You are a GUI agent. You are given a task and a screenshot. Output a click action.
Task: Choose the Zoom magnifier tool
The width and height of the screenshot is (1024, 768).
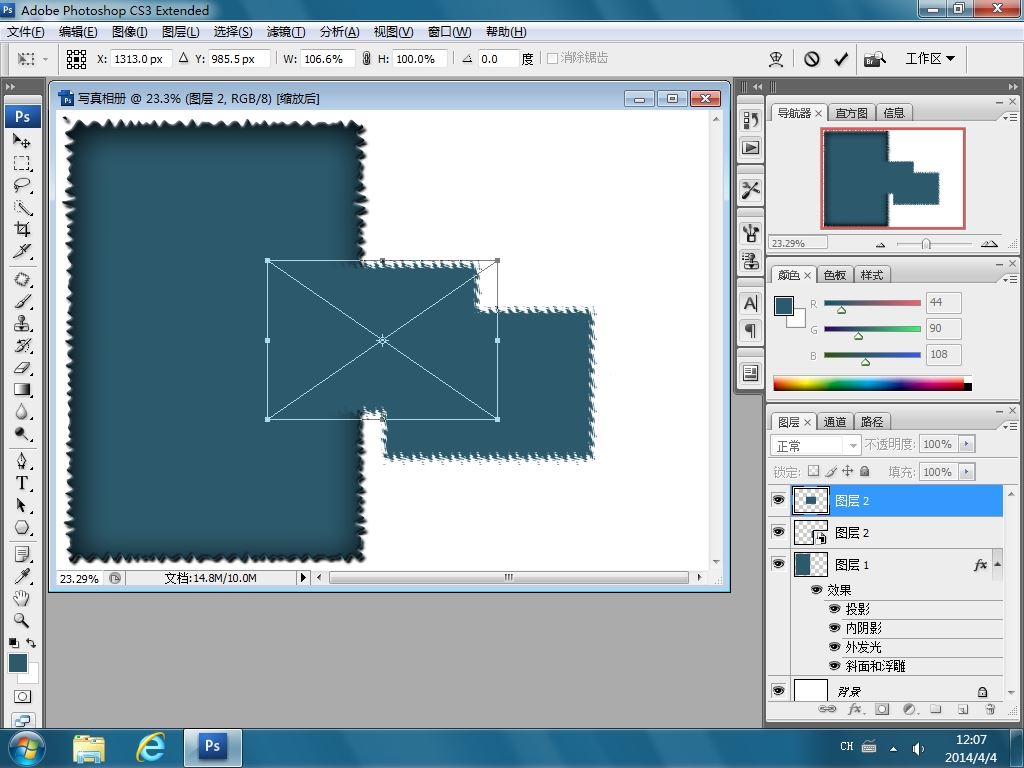[x=22, y=620]
